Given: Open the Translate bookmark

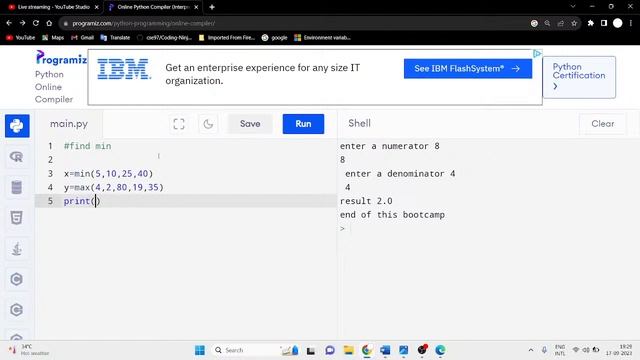Looking at the screenshot, I should 115,38.
